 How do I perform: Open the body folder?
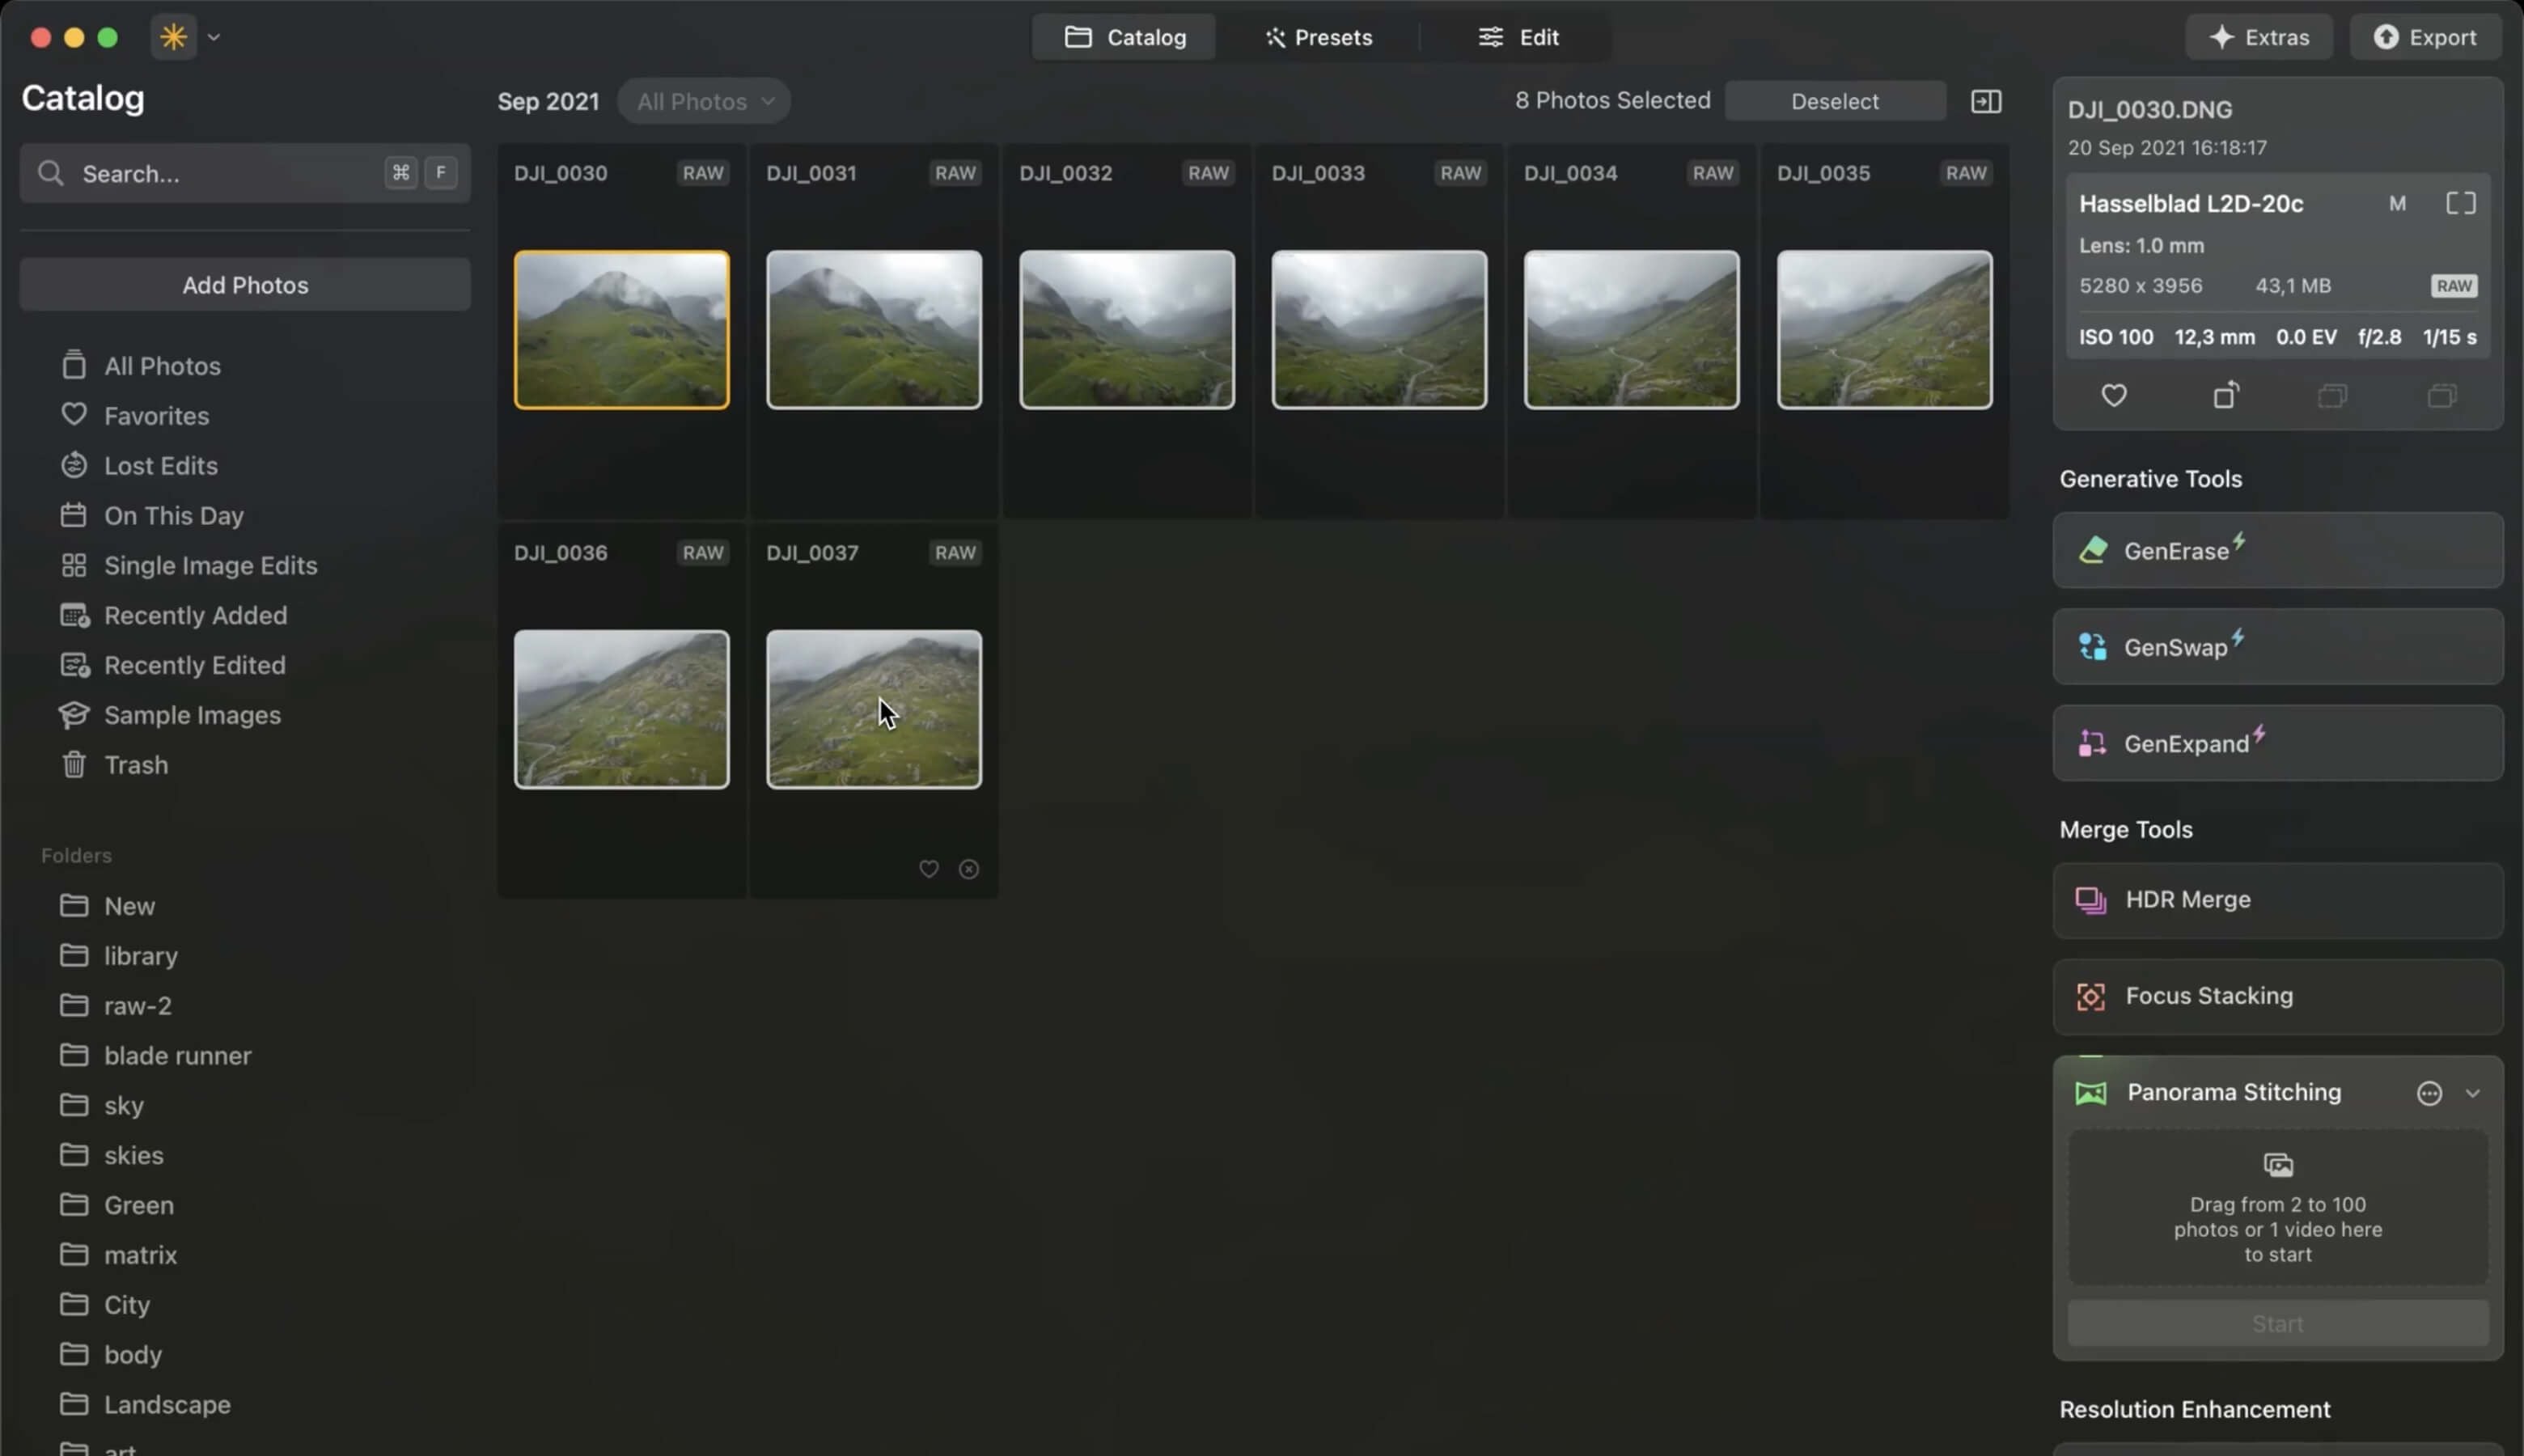[132, 1356]
